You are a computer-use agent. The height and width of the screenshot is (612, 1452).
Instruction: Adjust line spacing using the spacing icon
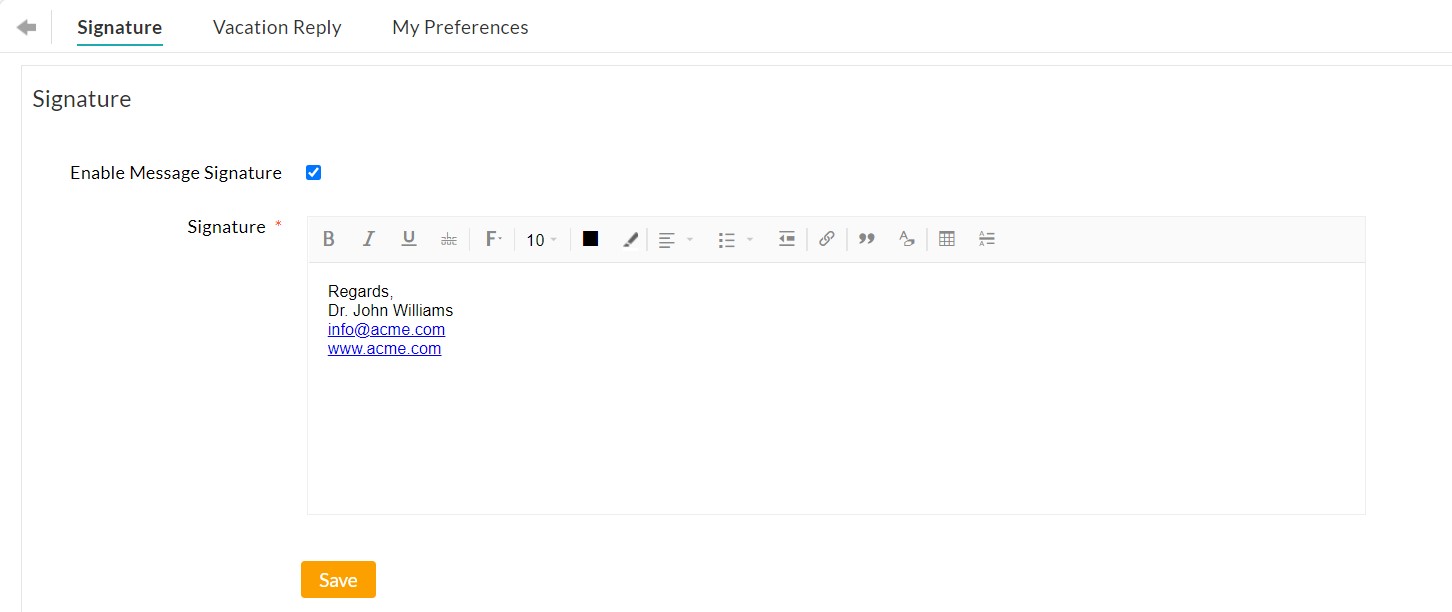pos(986,239)
